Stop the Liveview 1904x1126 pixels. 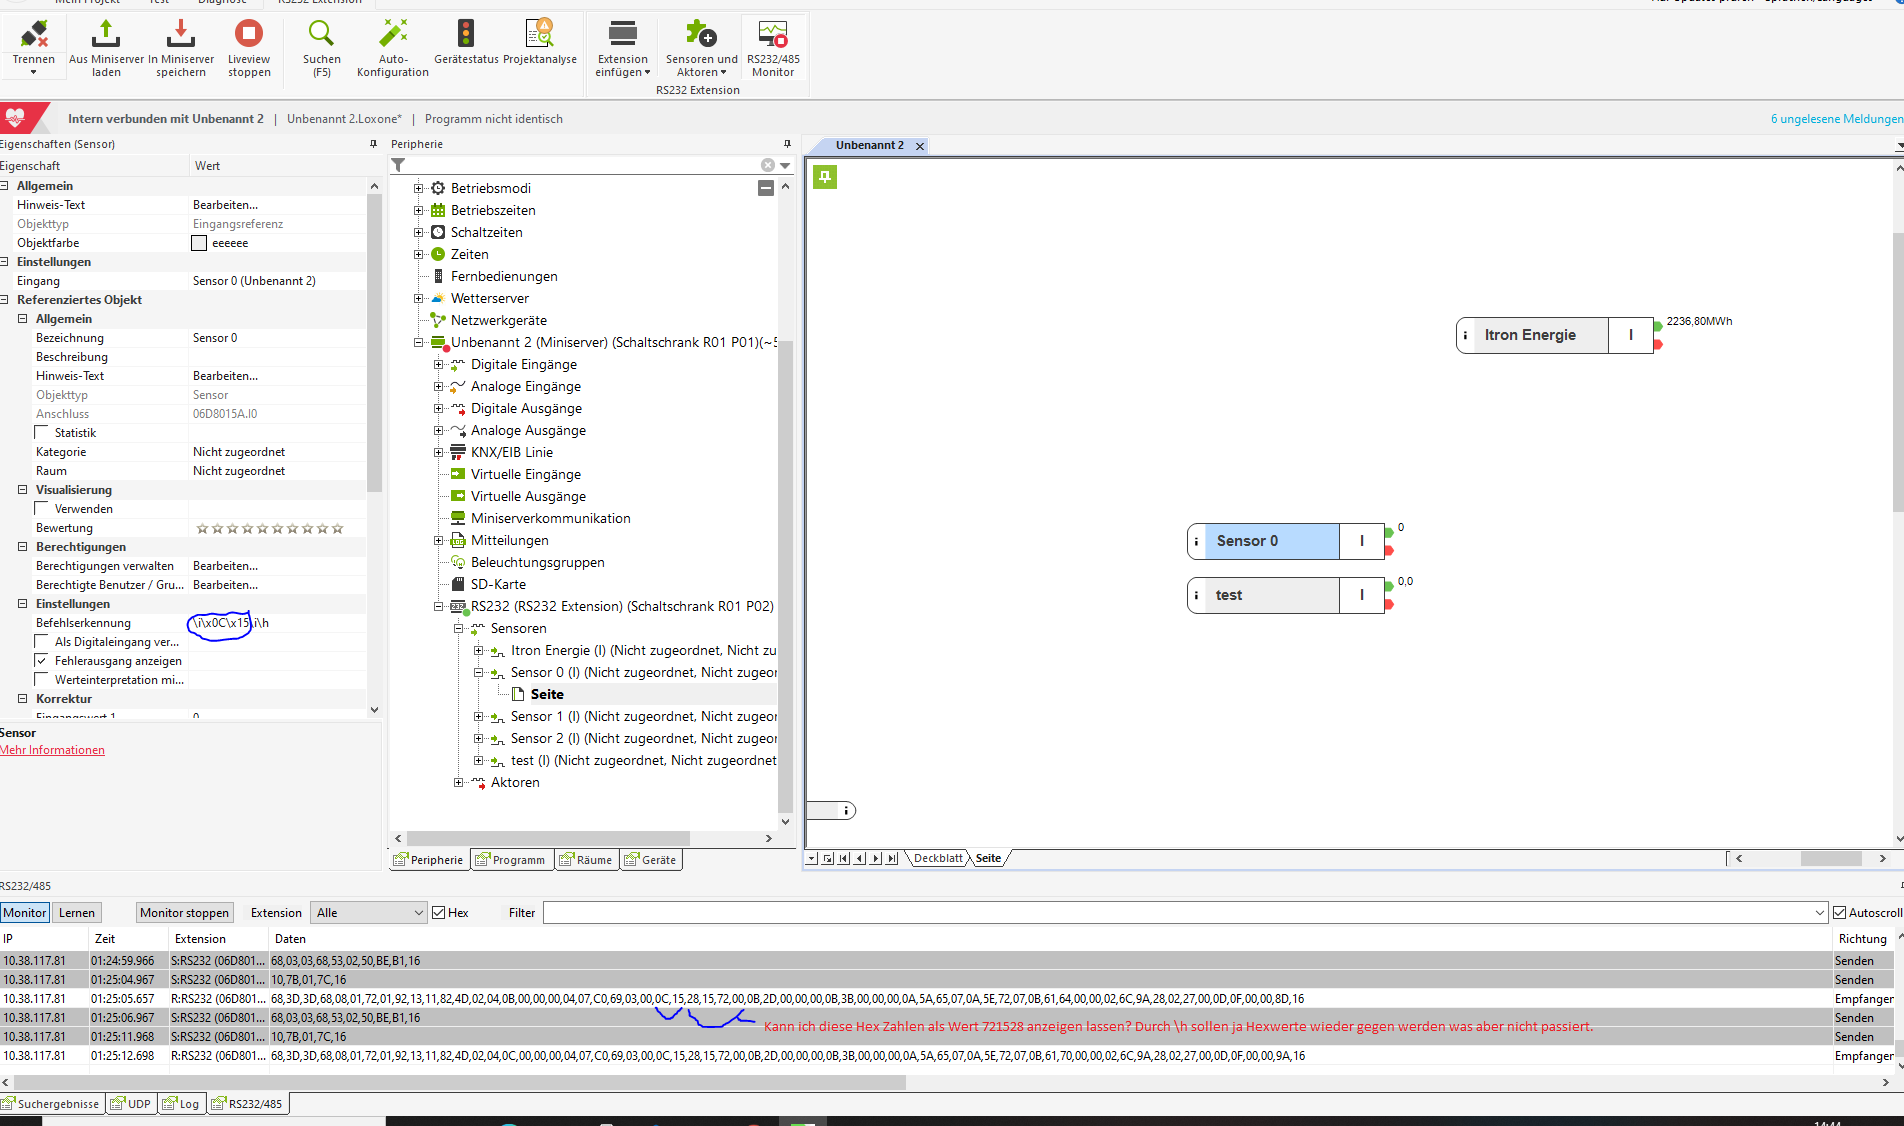pos(249,36)
